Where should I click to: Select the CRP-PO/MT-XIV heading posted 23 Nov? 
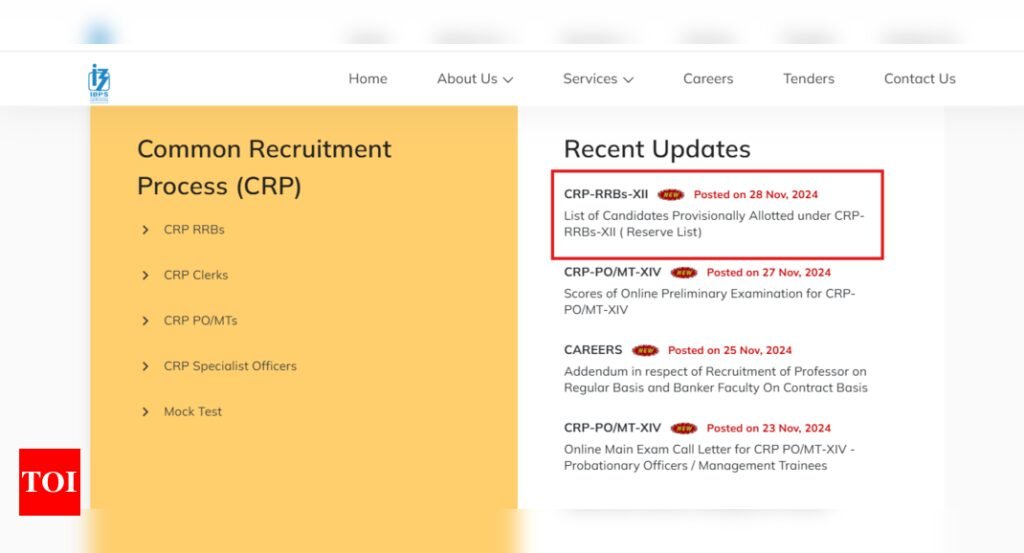(613, 428)
